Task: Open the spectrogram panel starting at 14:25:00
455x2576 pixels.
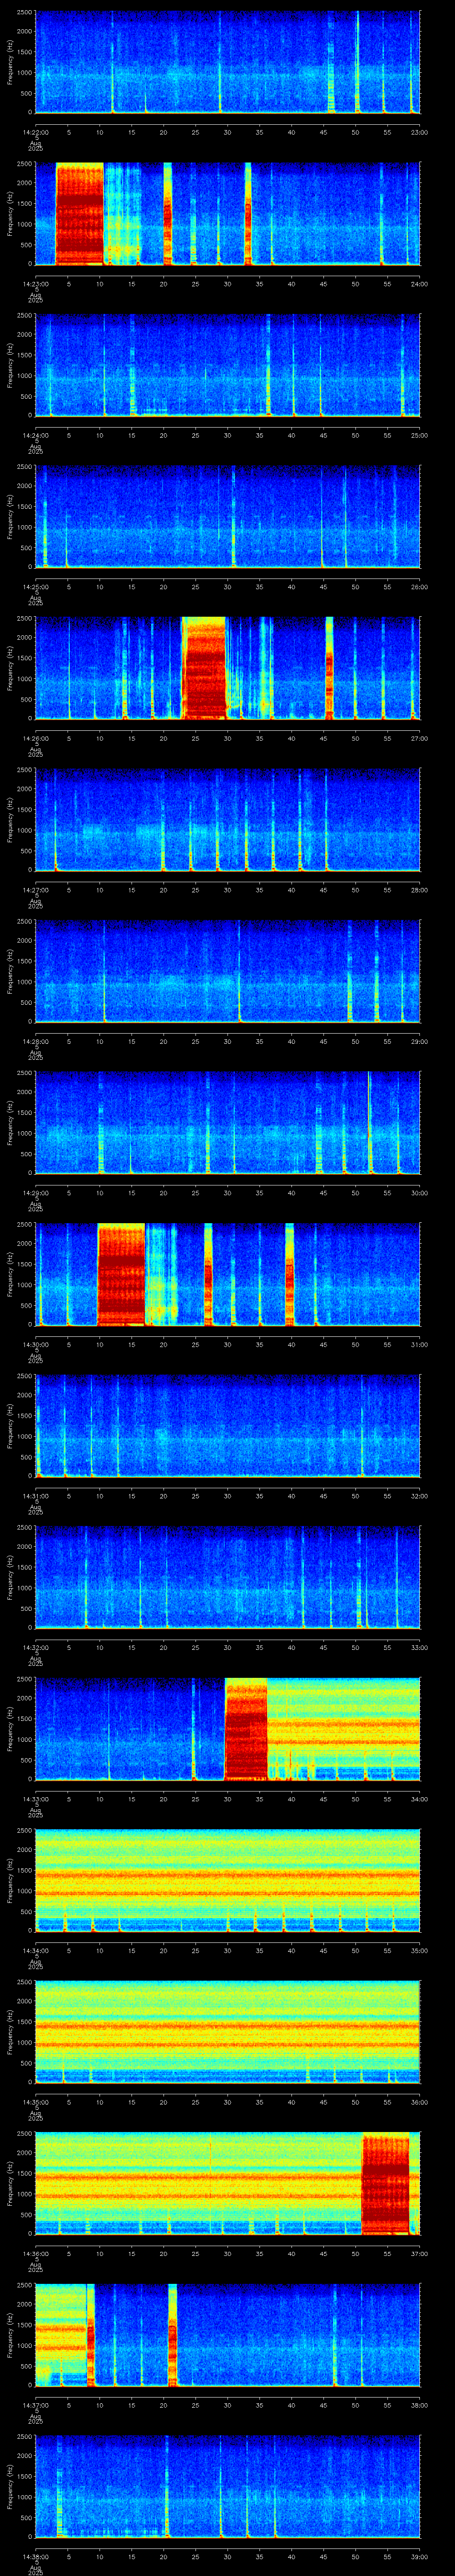Action: 227,516
